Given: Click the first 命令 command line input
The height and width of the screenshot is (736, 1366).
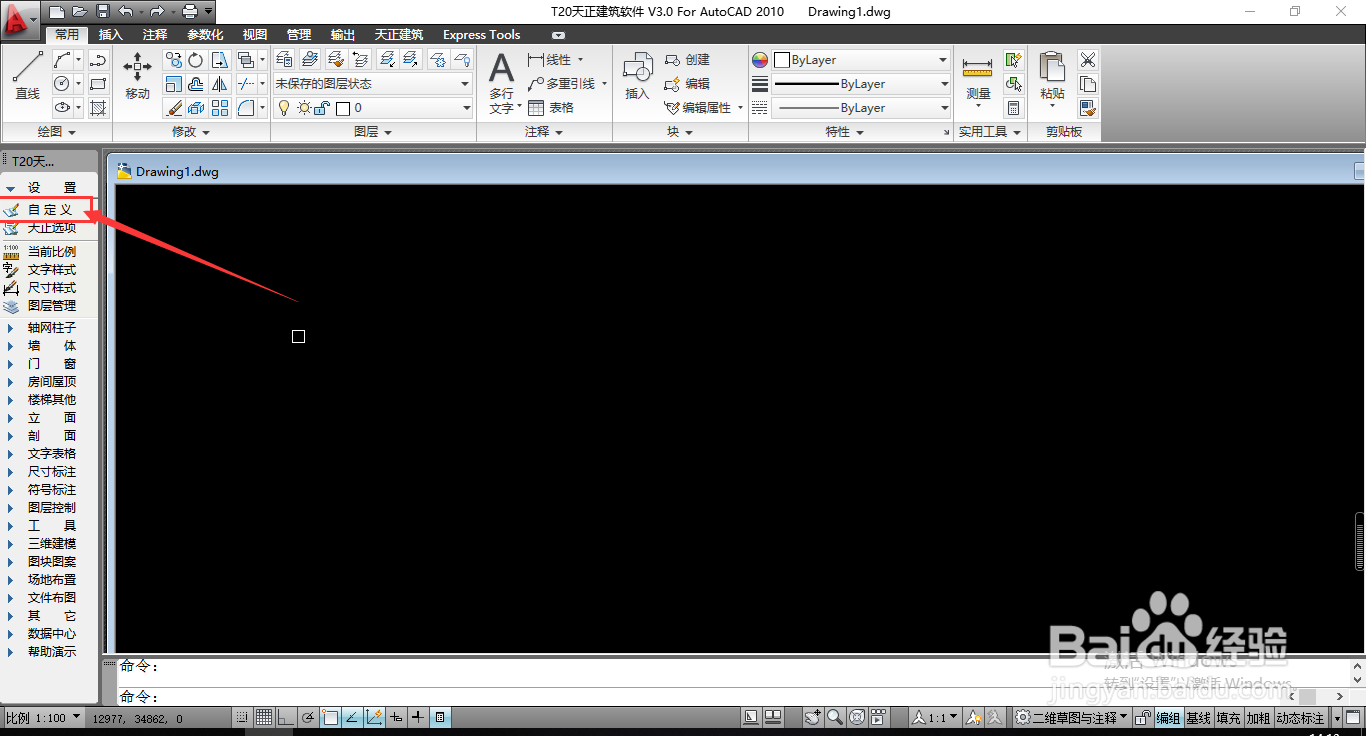Looking at the screenshot, I should 733,666.
